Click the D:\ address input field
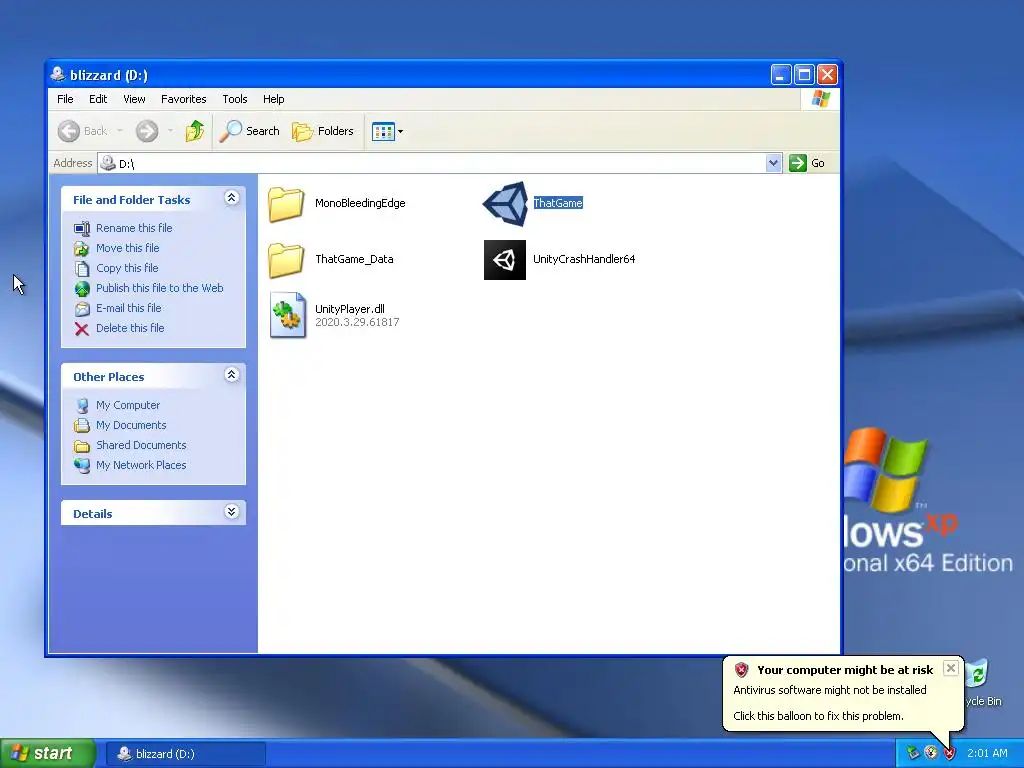This screenshot has width=1024, height=768. tap(432, 163)
